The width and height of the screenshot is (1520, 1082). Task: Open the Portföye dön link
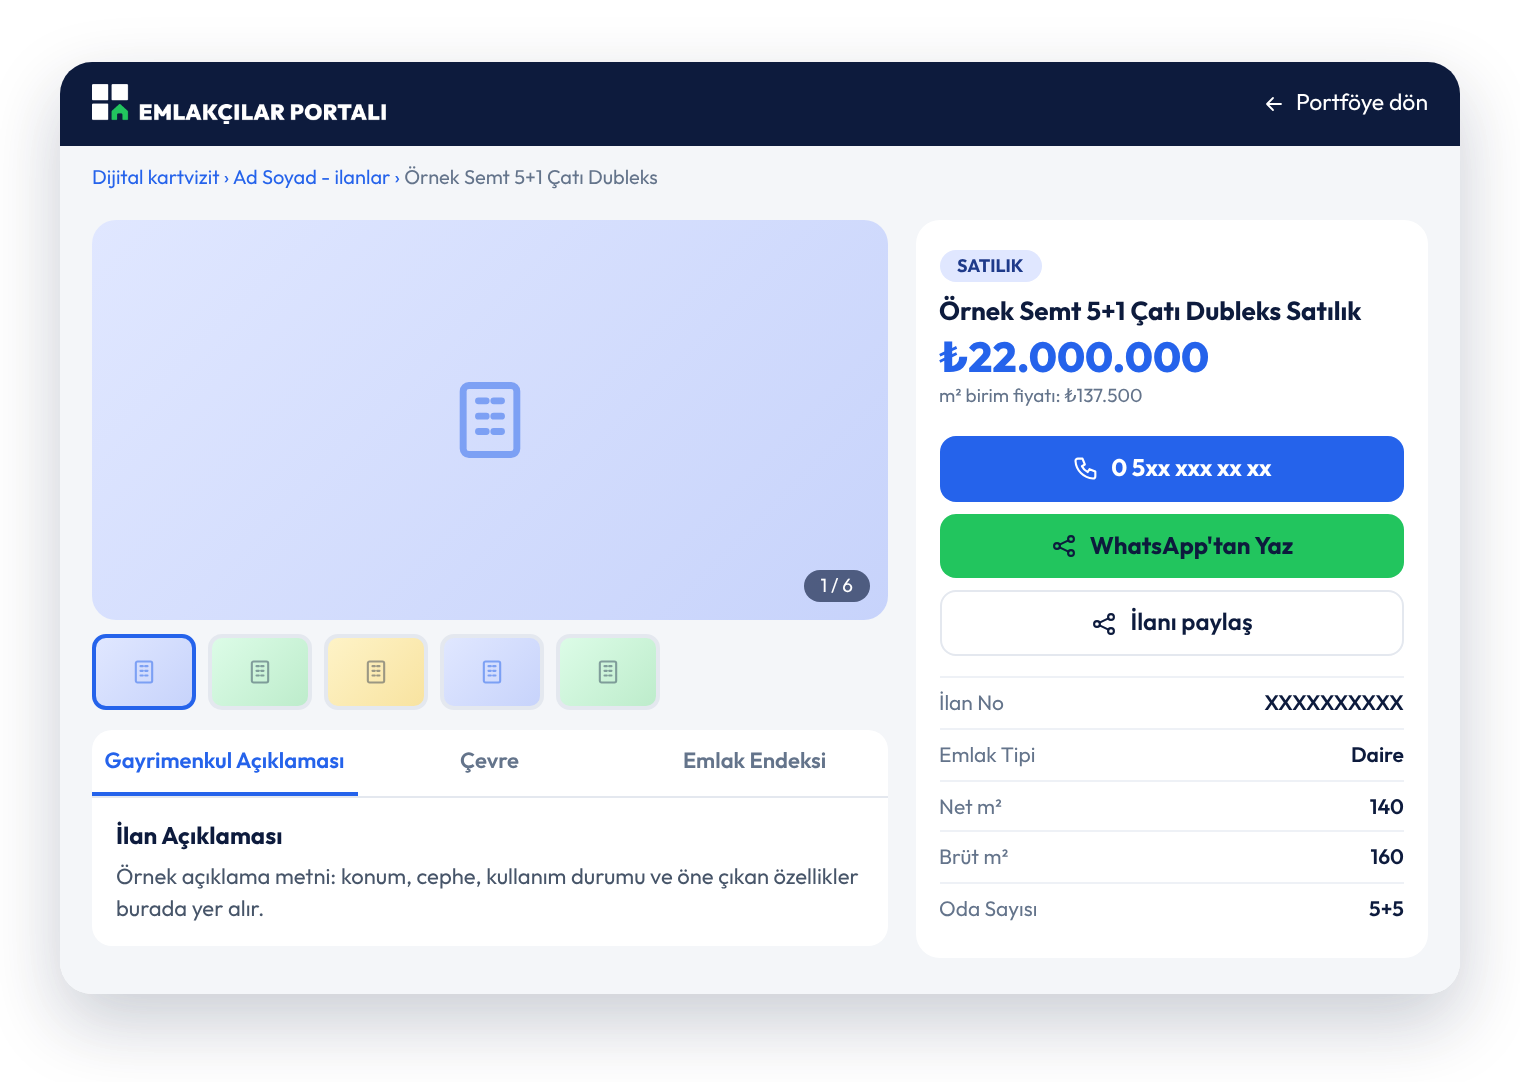[1346, 103]
